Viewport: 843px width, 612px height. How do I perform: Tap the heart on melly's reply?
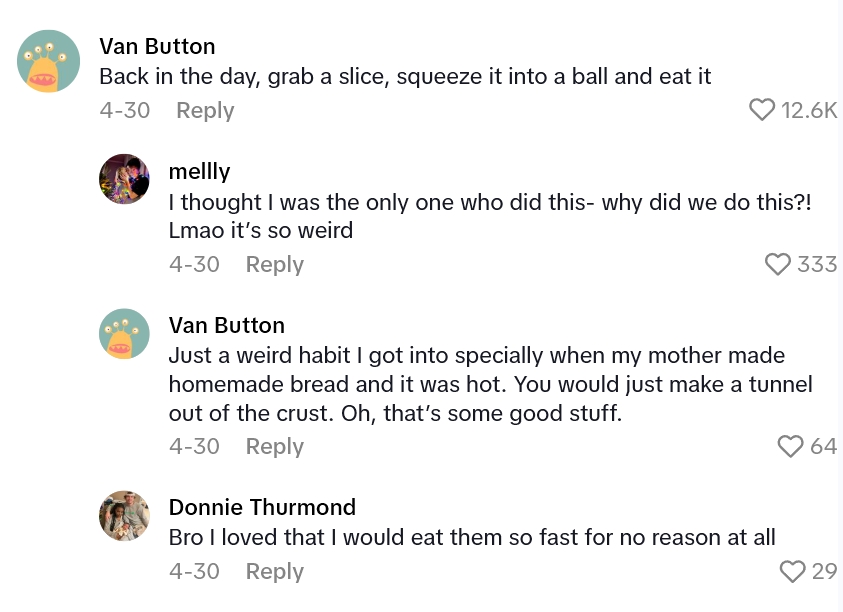(x=778, y=264)
